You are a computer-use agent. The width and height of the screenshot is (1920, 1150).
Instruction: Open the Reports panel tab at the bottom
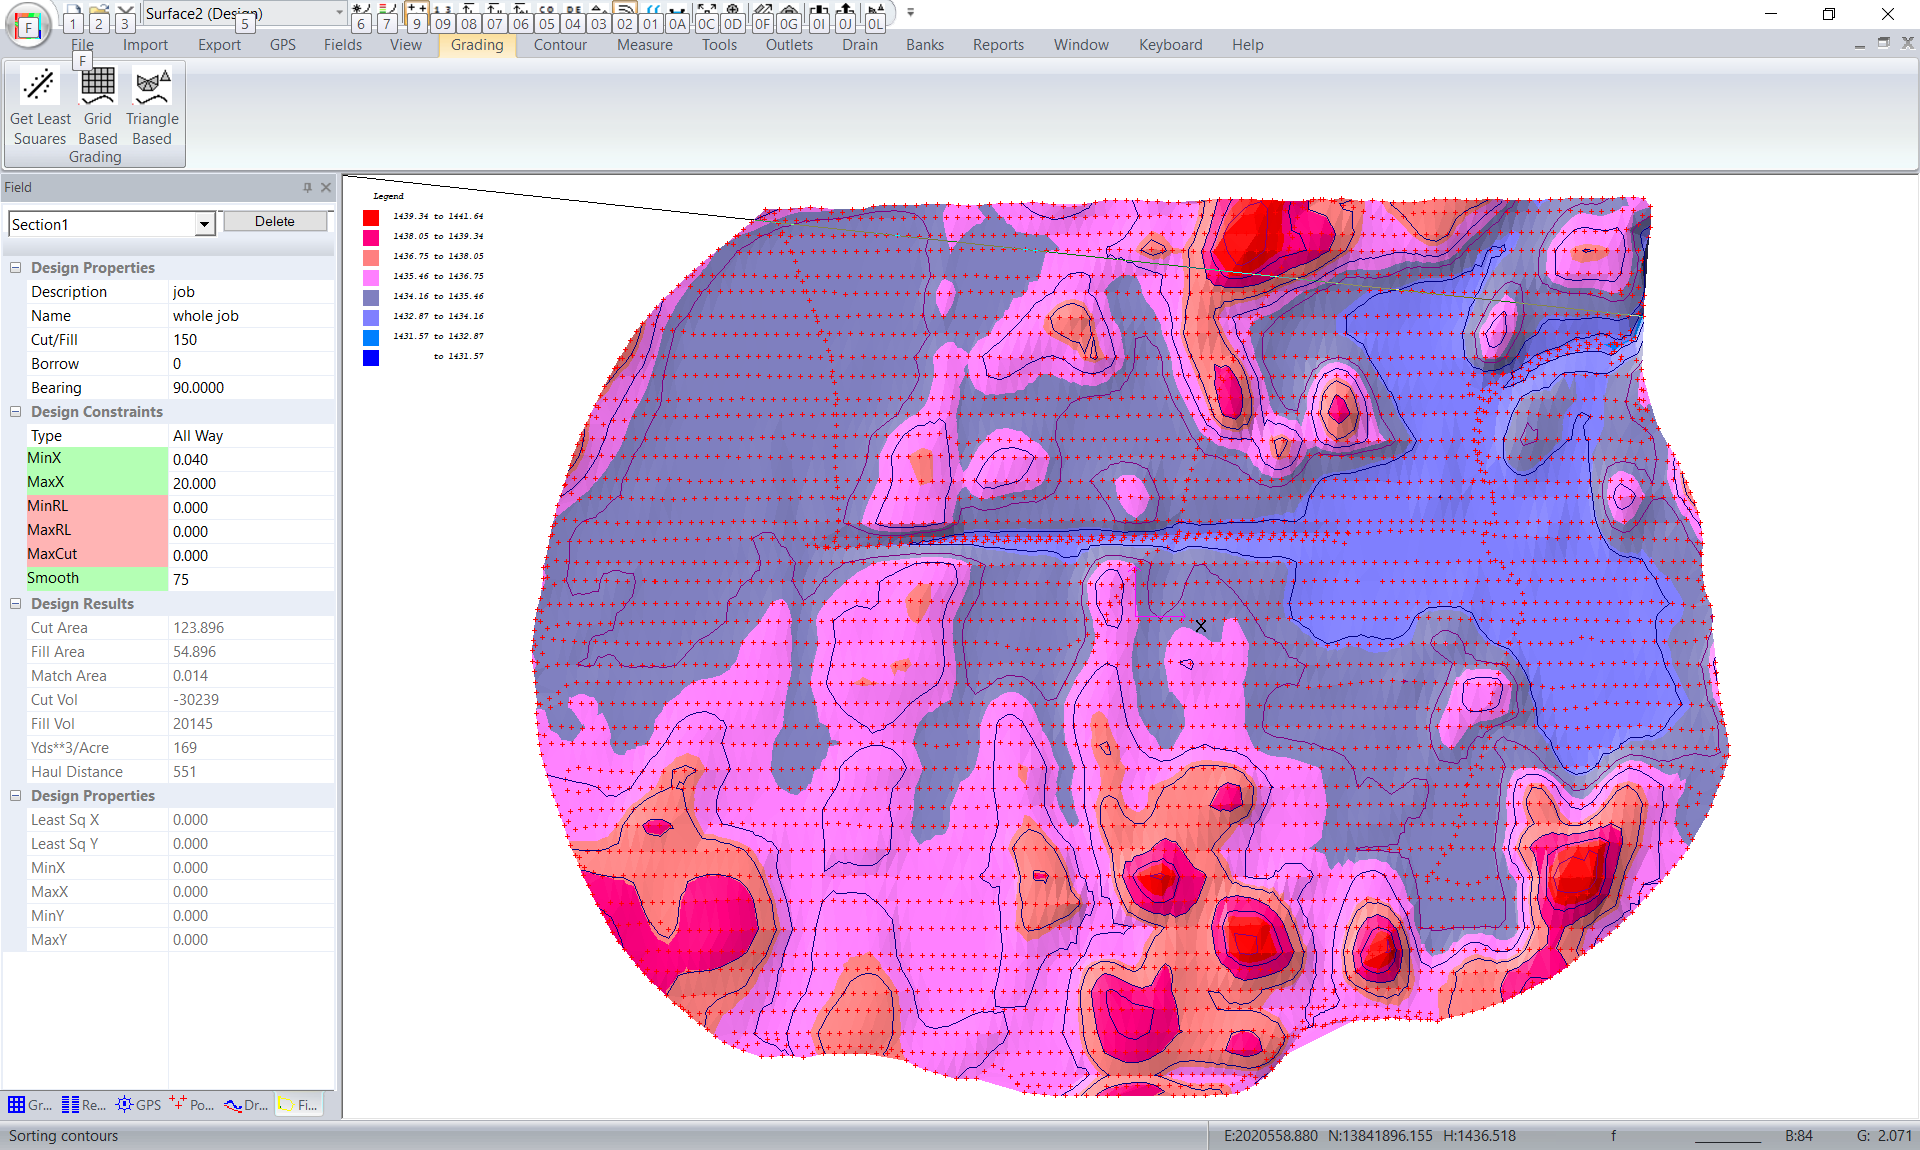coord(83,1105)
